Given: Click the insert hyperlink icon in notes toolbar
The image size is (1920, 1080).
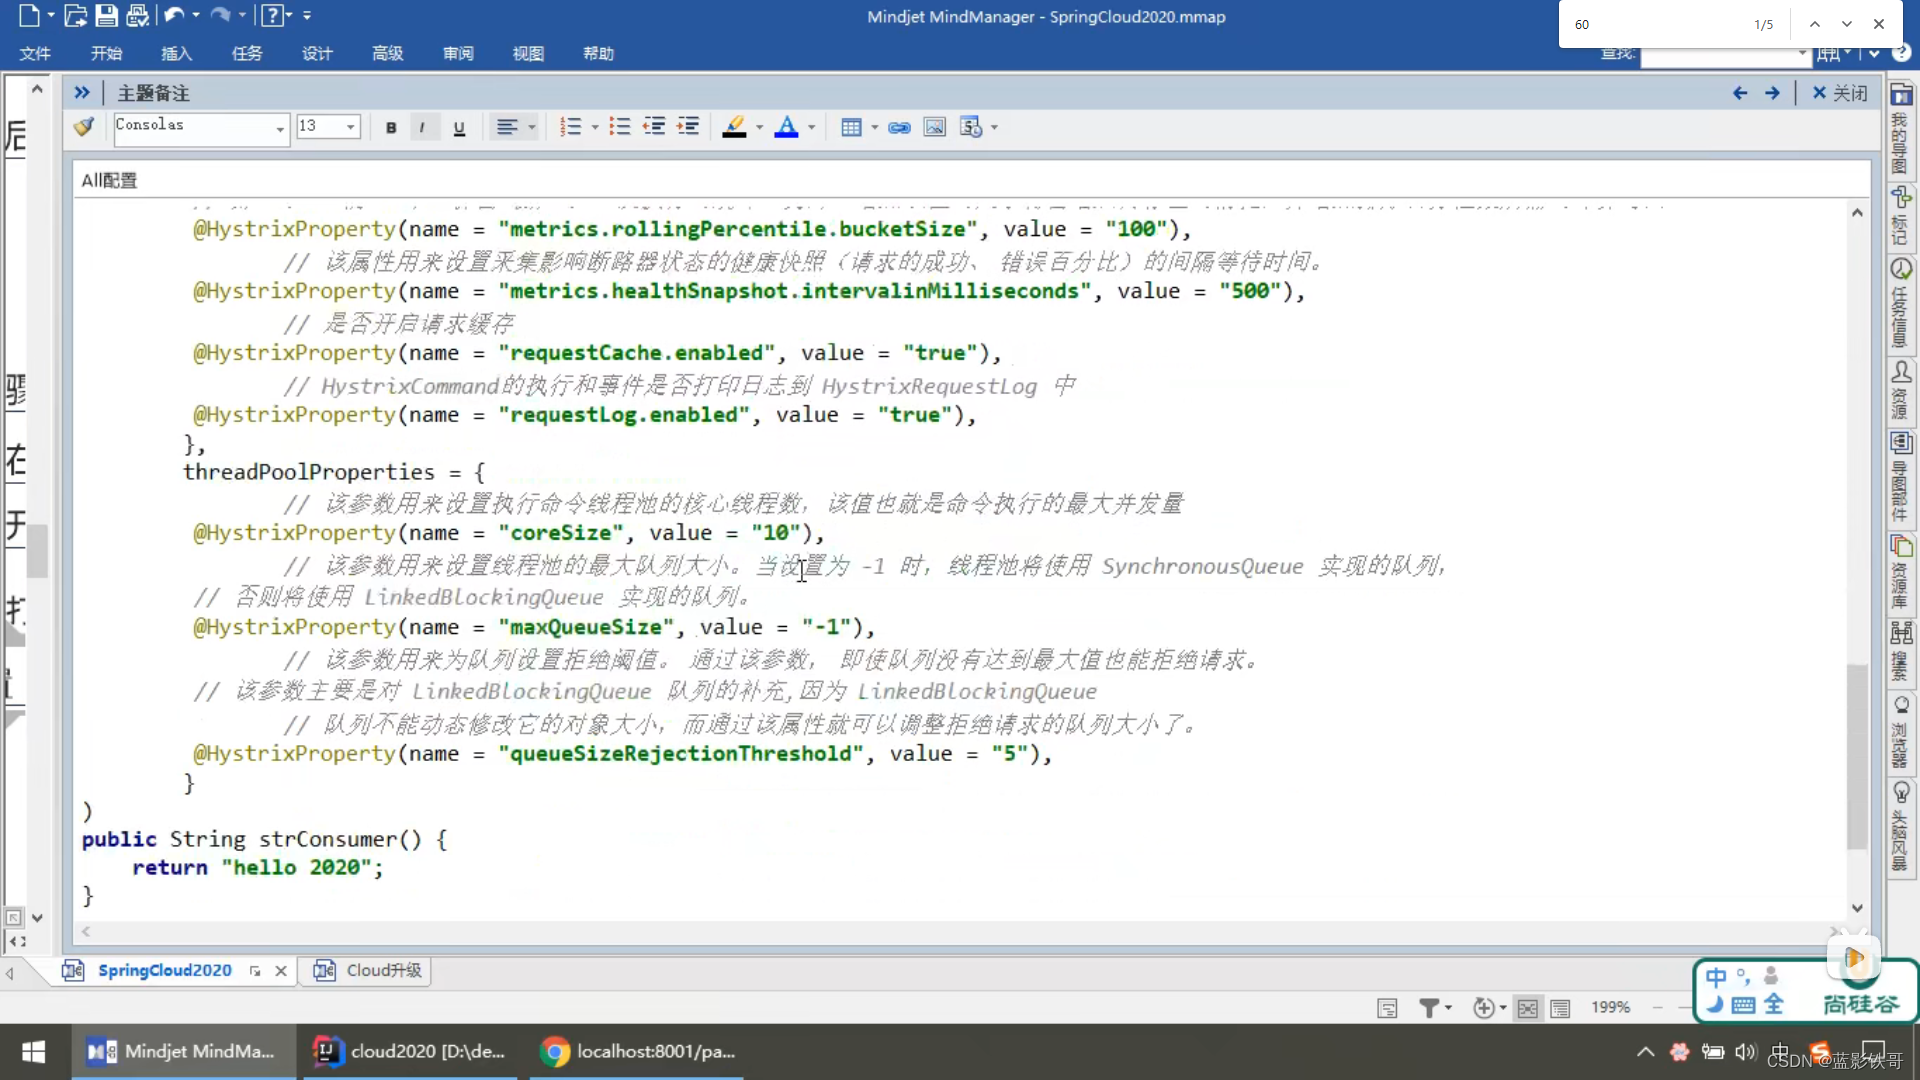Looking at the screenshot, I should [x=899, y=127].
